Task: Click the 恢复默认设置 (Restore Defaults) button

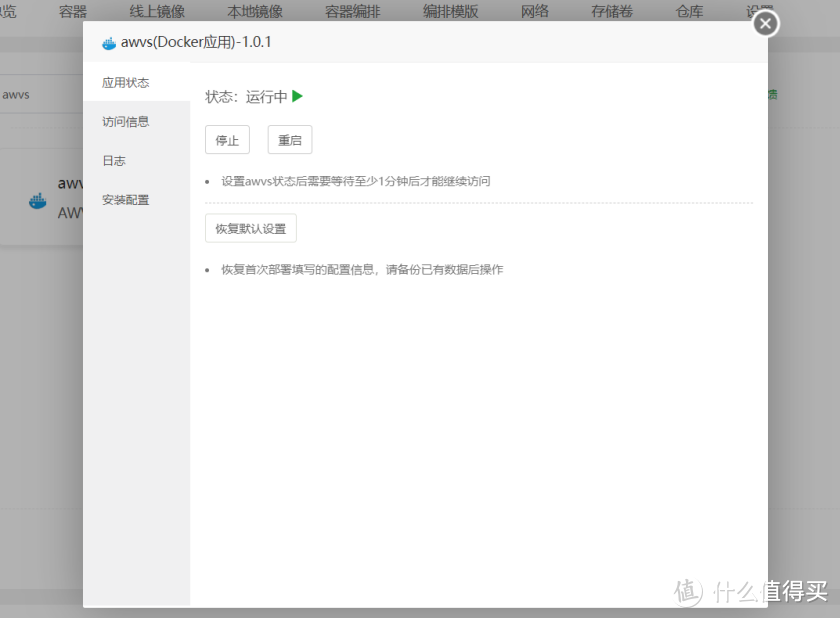Action: tap(250, 228)
